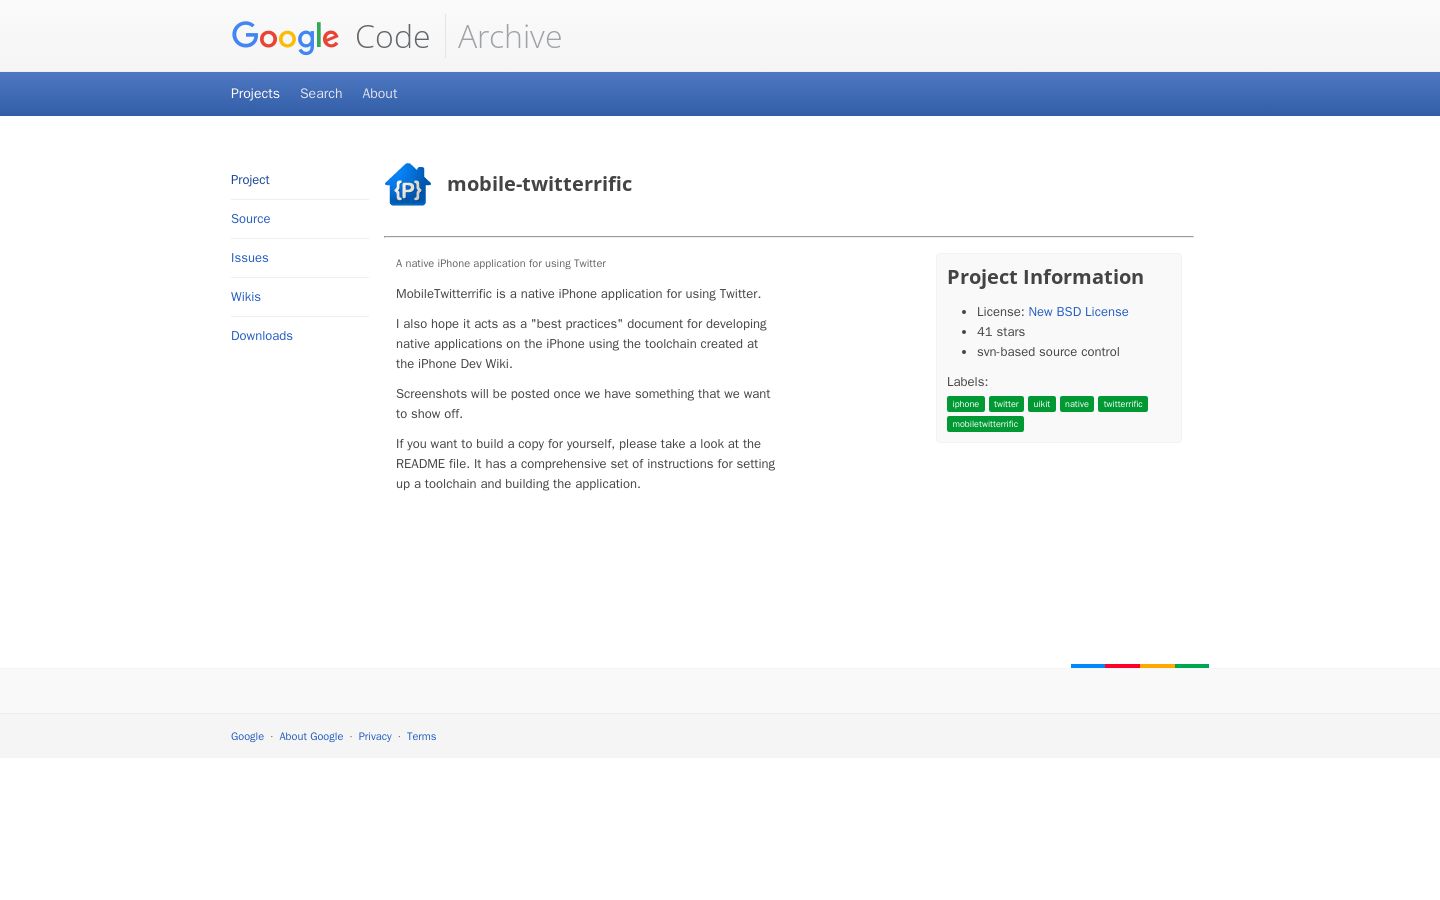The image size is (1440, 900).
Task: Open the Issues sidebar section
Action: (x=250, y=258)
